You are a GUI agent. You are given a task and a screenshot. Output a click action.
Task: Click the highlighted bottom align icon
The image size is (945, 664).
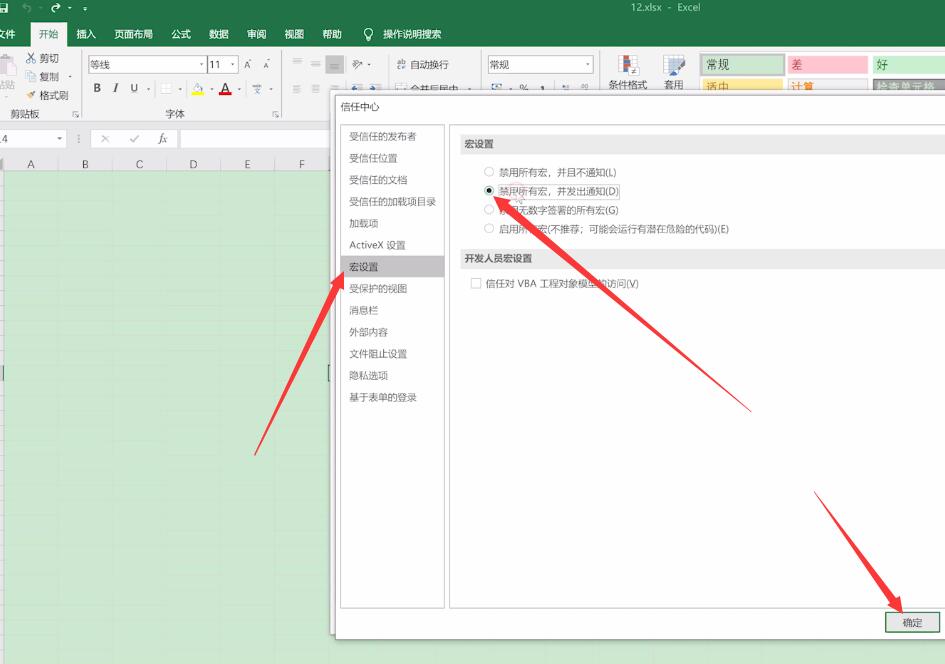coord(334,64)
